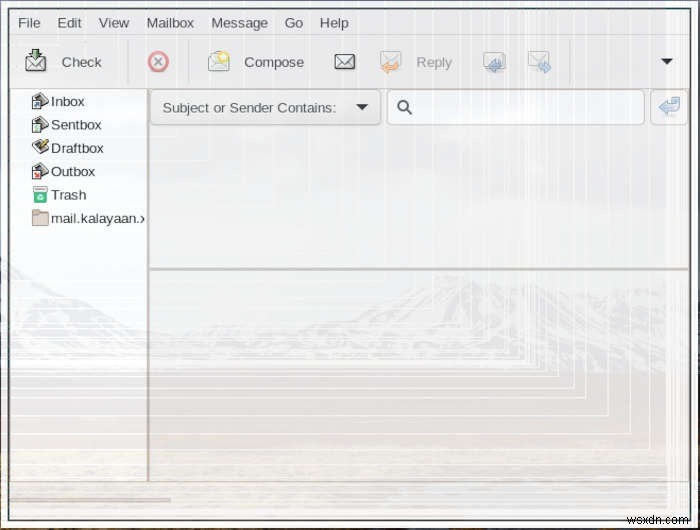Click the Outbox mailbox icon
The image size is (700, 530).
40,171
